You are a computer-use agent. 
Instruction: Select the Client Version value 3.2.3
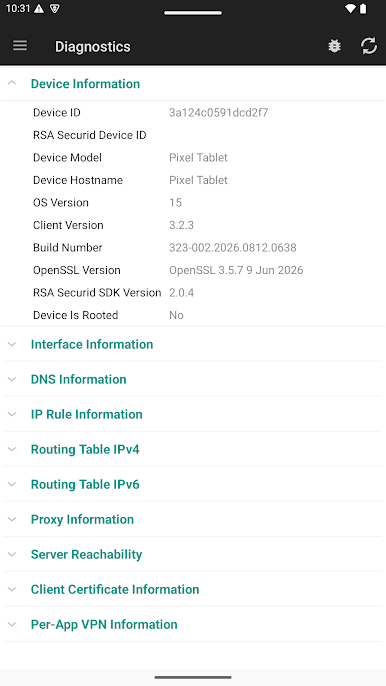click(x=181, y=225)
